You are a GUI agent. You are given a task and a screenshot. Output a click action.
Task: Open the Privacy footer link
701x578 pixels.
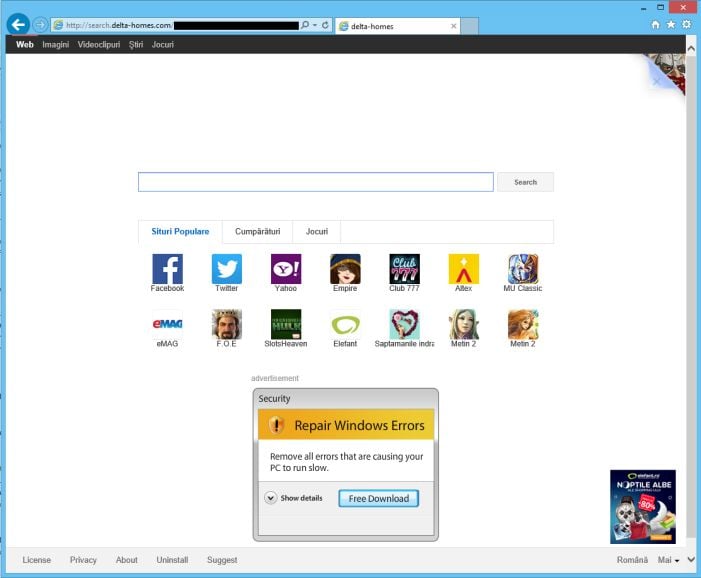pos(83,560)
